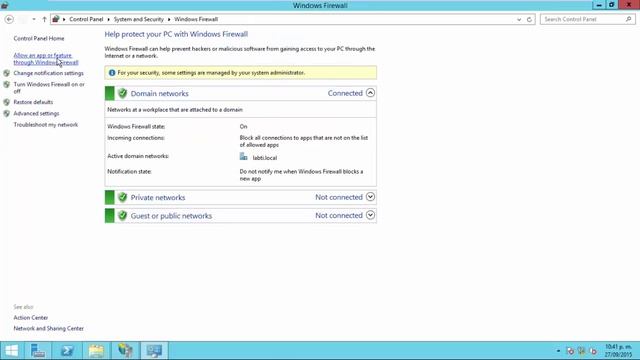This screenshot has width=640, height=360.
Task: Open File Explorer from the taskbar
Action: (96, 351)
